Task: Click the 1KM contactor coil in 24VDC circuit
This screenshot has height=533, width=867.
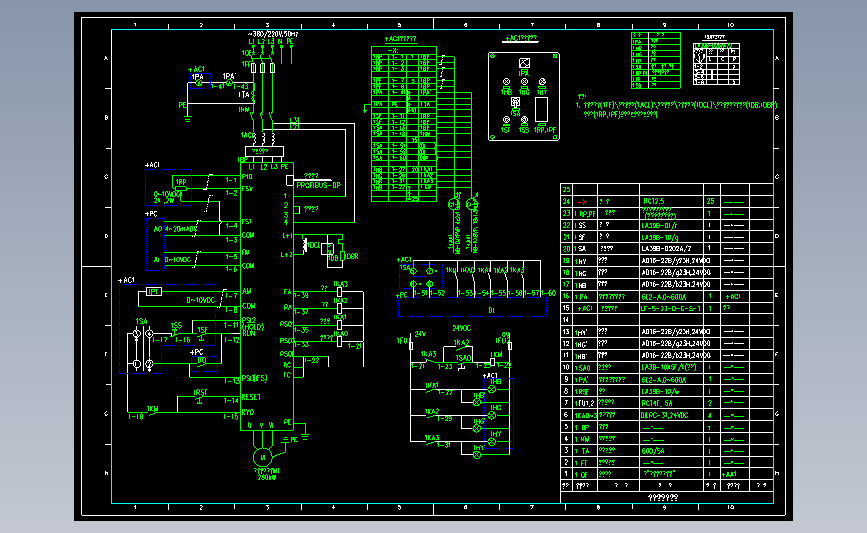Action: pyautogui.click(x=492, y=362)
